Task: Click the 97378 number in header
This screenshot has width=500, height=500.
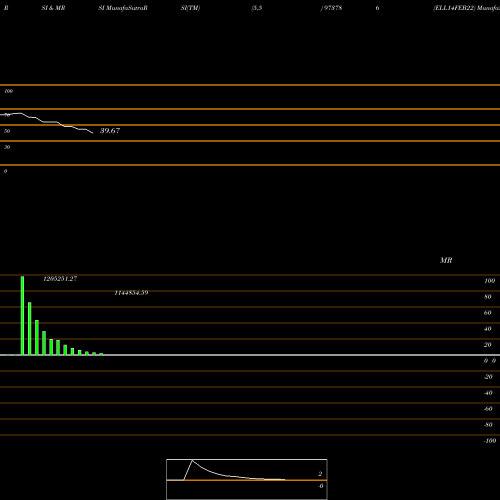Action: point(332,8)
